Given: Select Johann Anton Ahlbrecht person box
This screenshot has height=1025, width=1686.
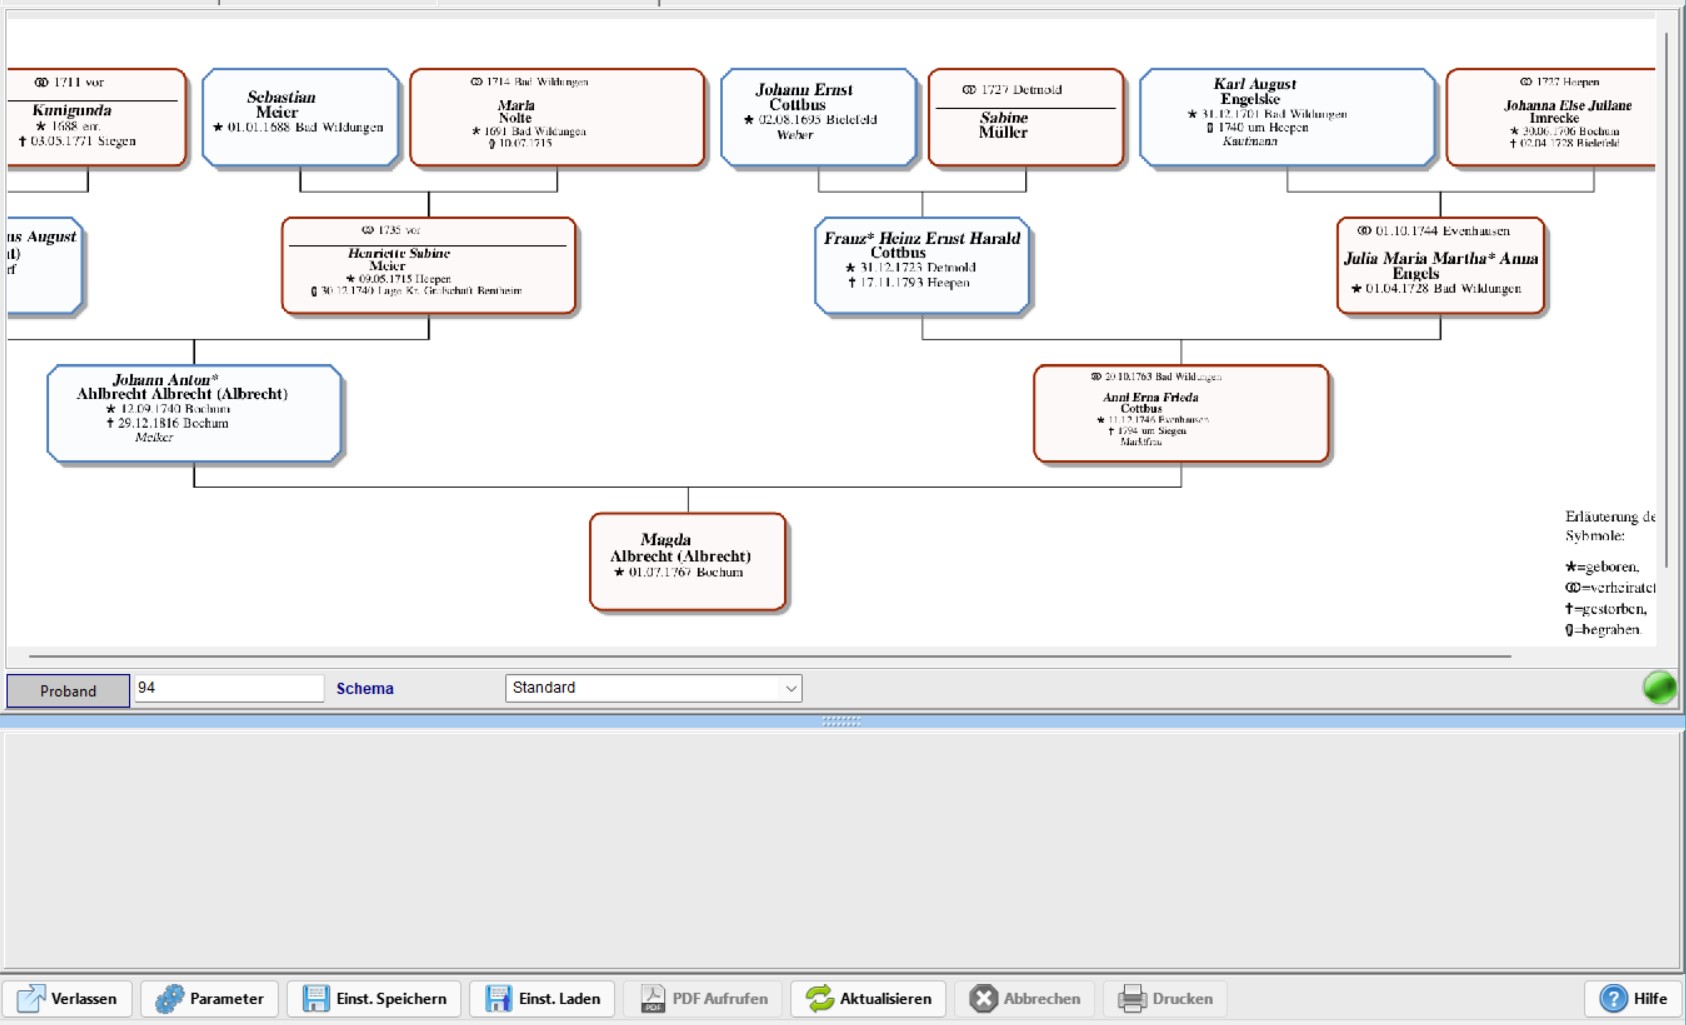Looking at the screenshot, I should pos(195,413).
